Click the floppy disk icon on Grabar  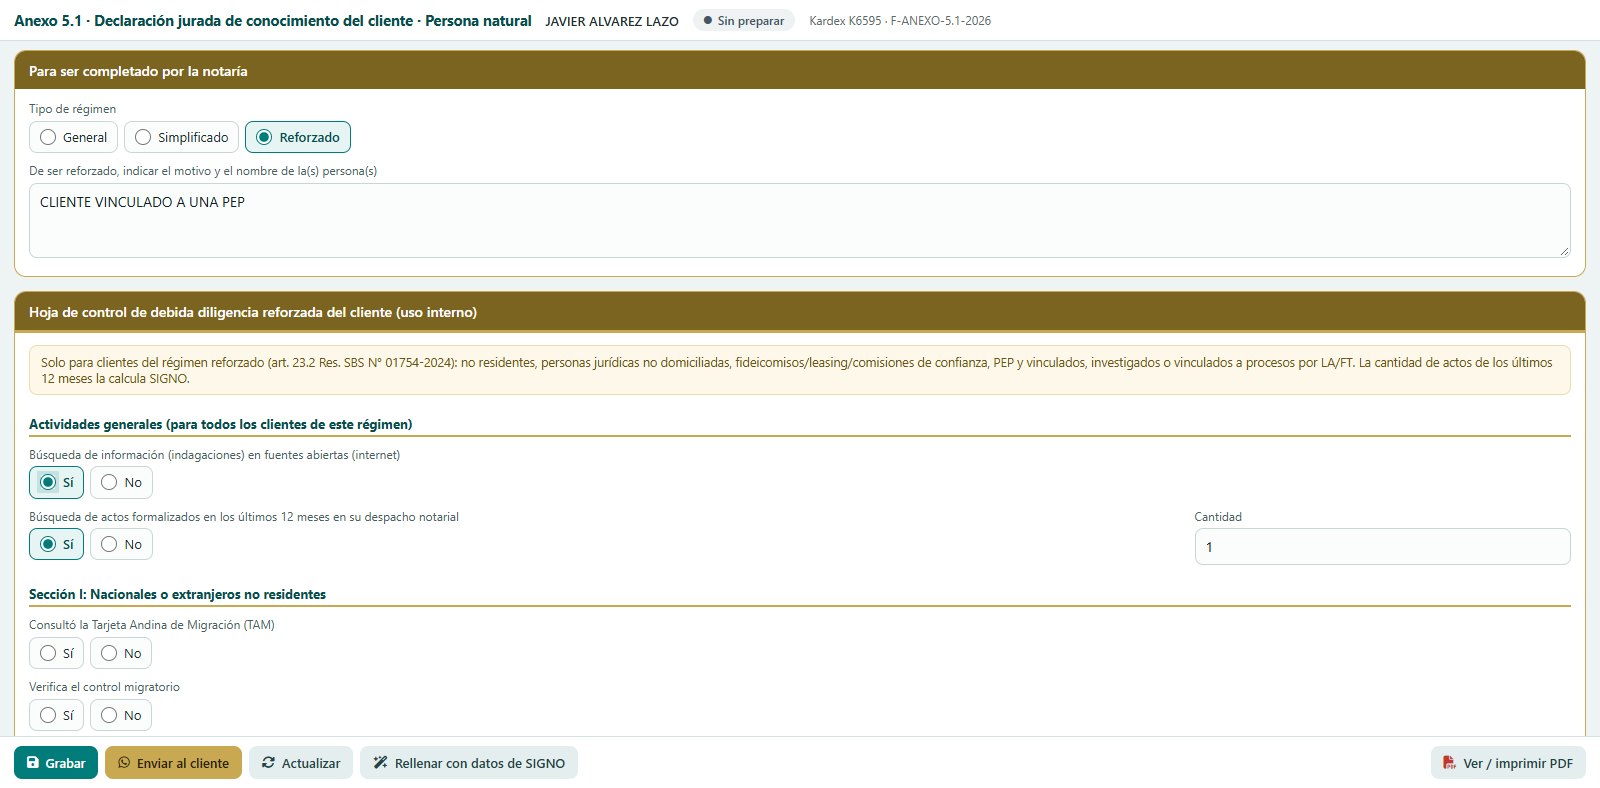33,763
